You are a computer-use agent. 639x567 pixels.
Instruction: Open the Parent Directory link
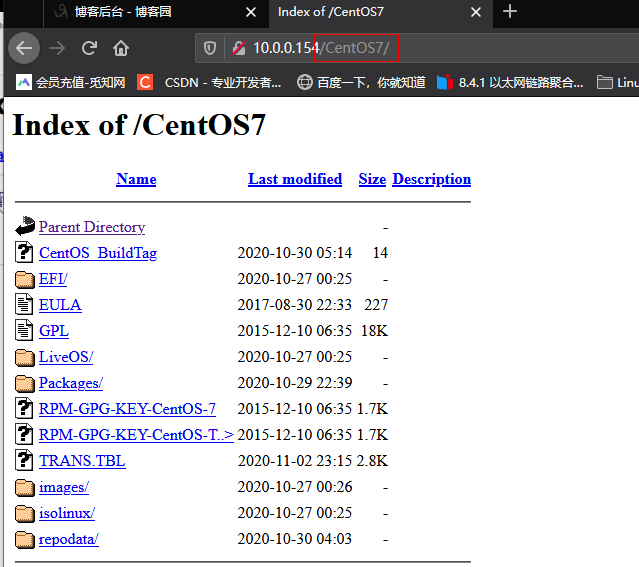tap(92, 227)
